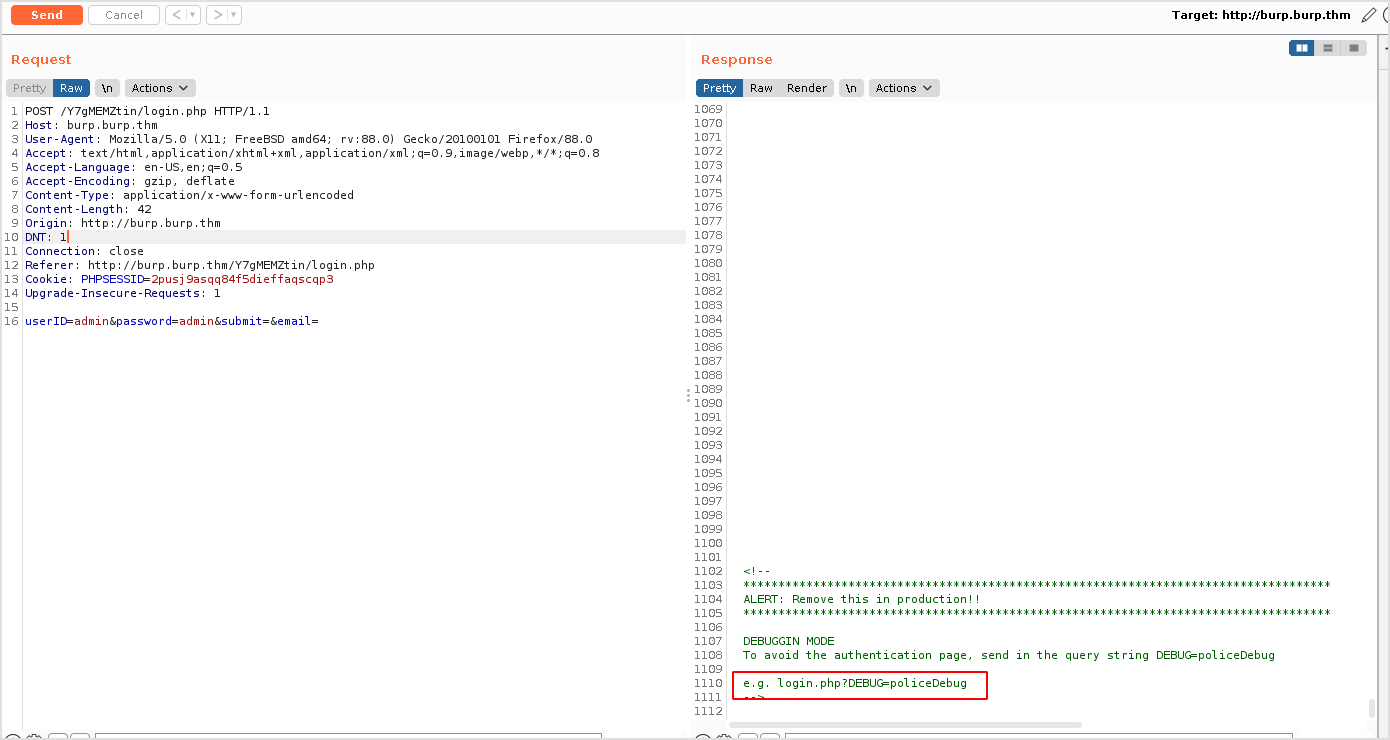The height and width of the screenshot is (740, 1390).
Task: Click the Response horizontal scrollbar
Action: tap(905, 724)
